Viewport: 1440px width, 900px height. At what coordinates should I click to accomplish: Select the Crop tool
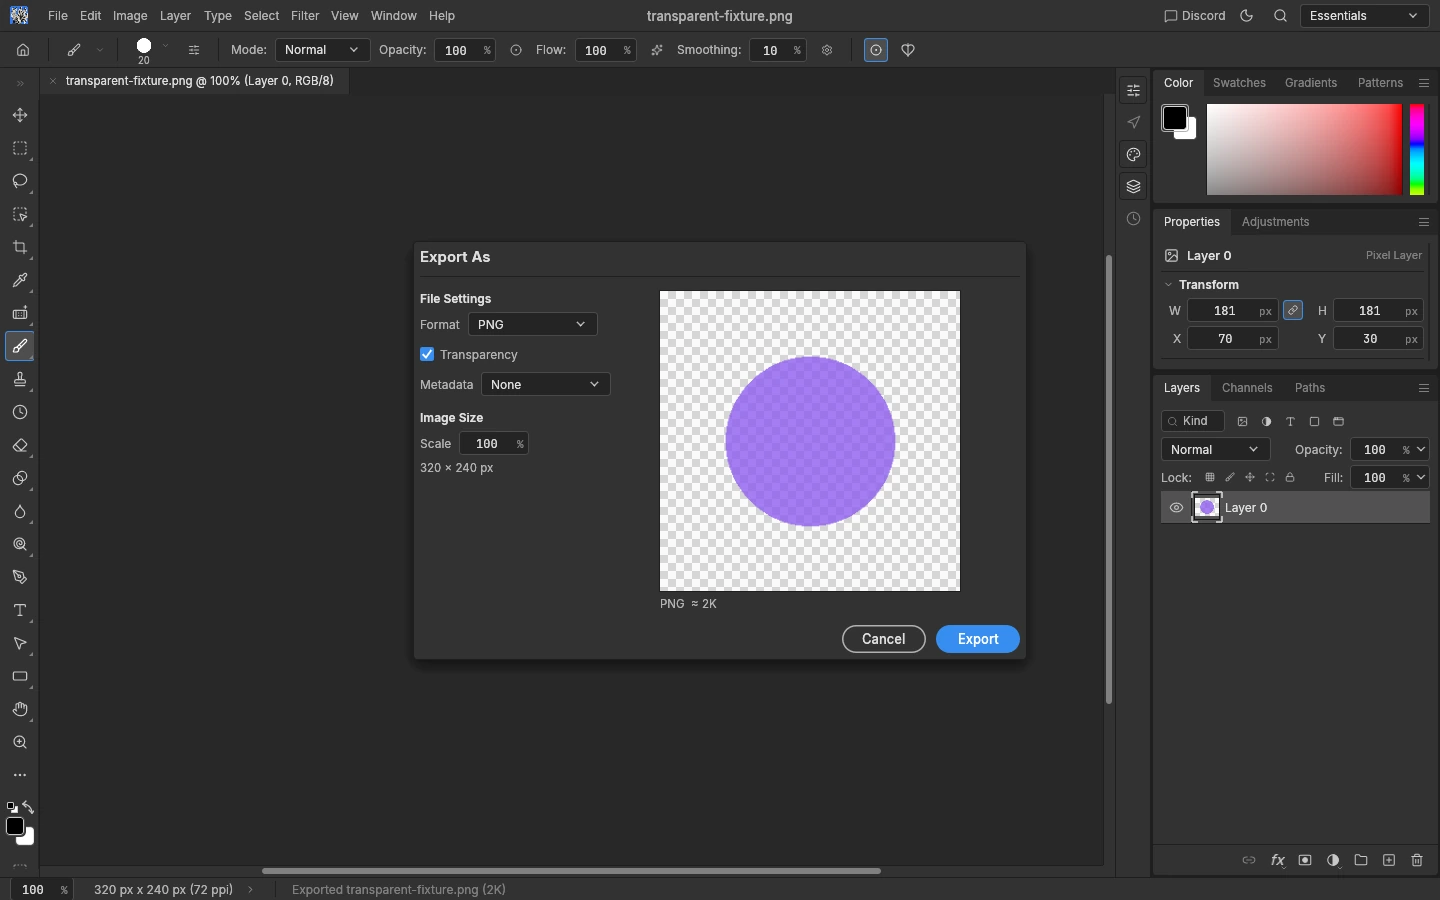20,248
